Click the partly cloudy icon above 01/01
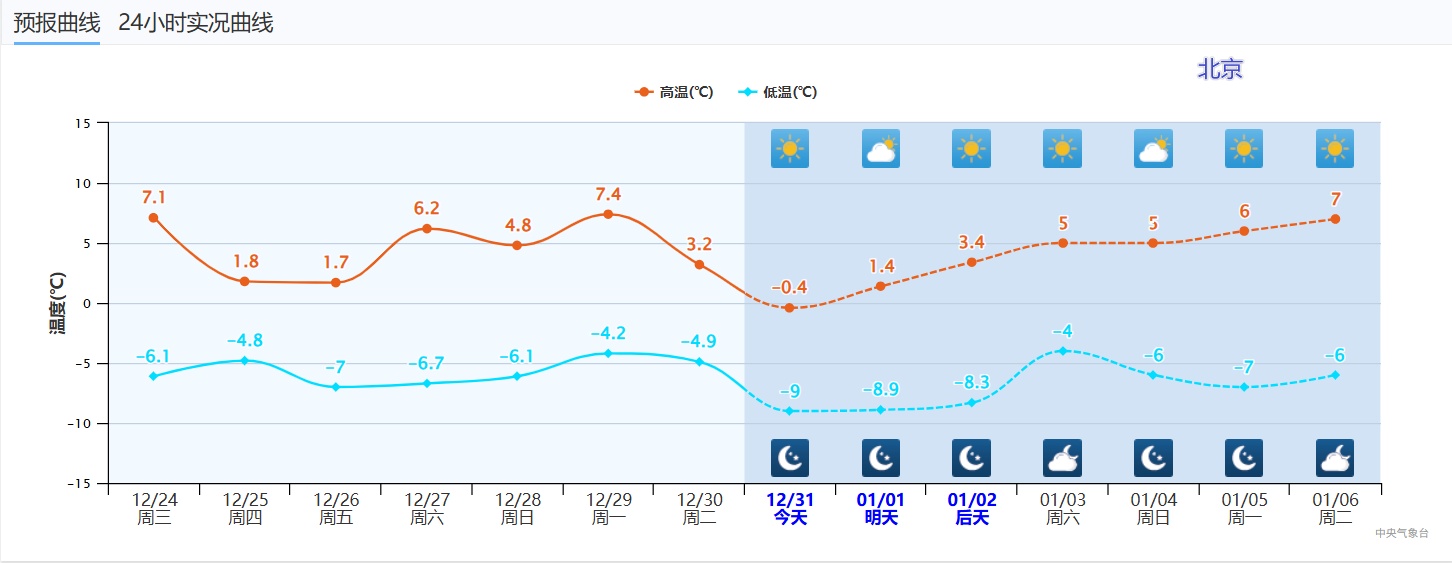 [880, 149]
